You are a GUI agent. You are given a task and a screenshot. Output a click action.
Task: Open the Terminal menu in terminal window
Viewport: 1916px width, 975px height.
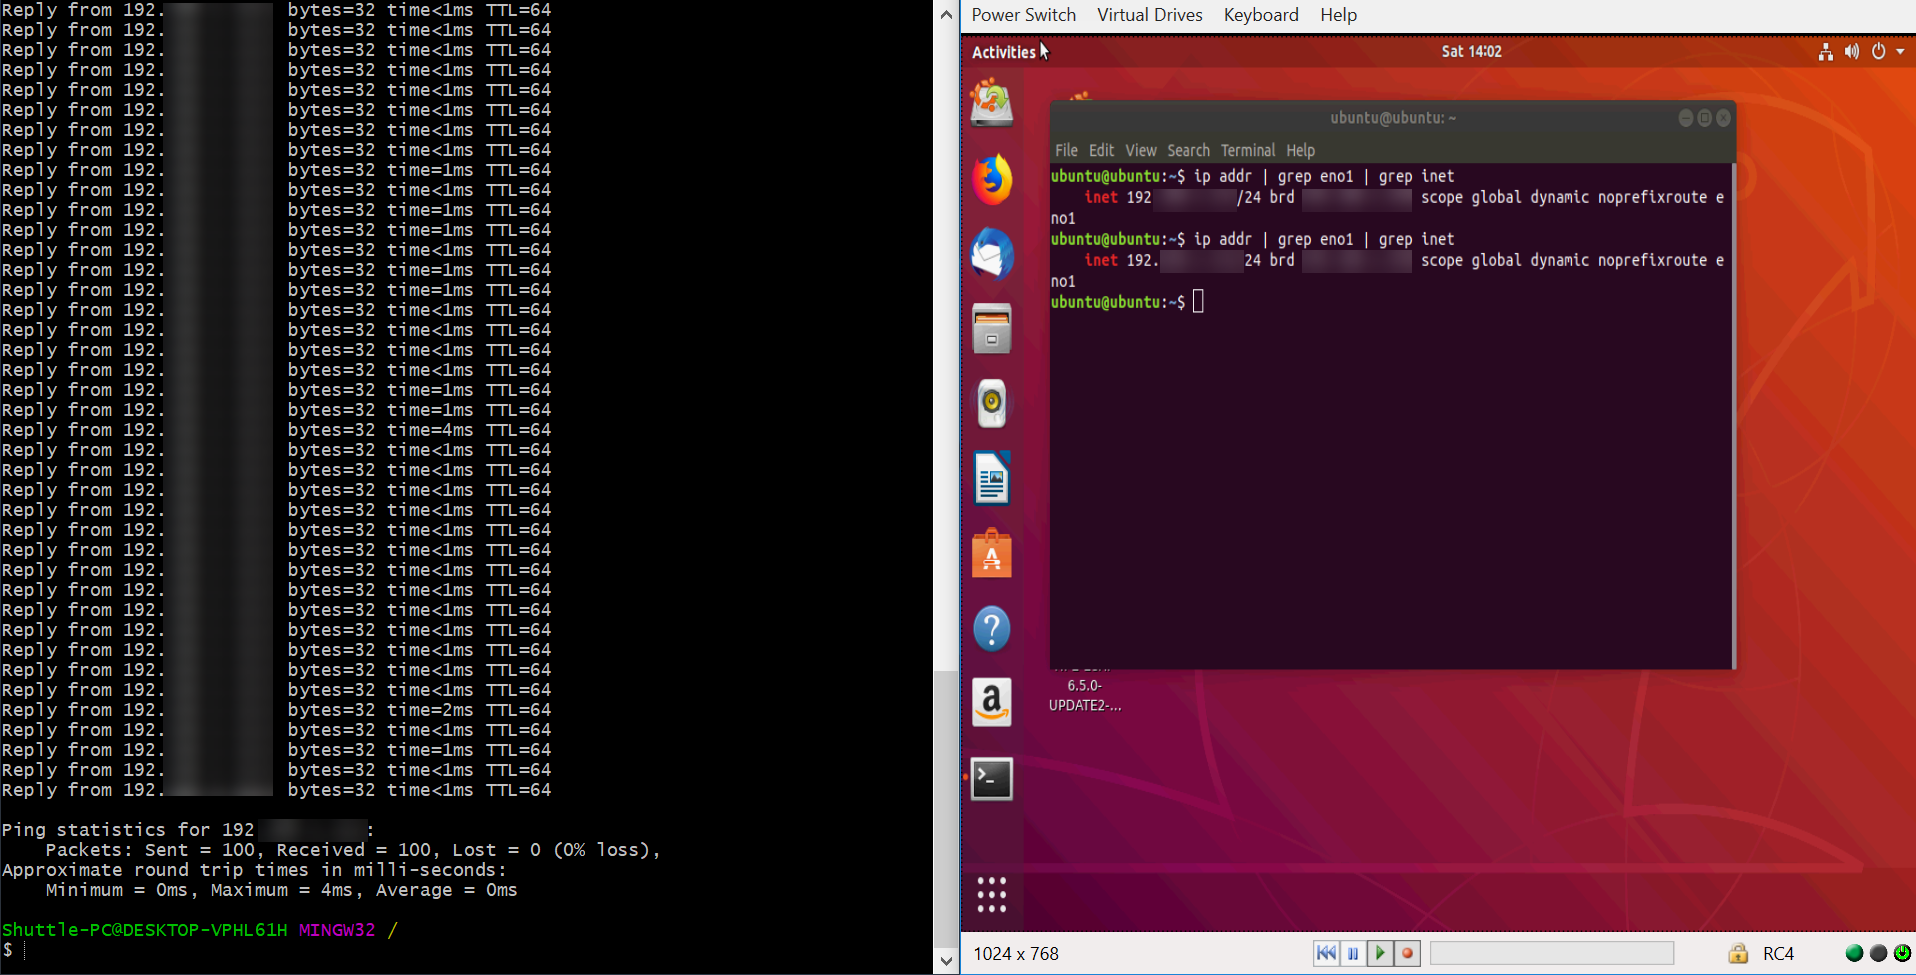[1247, 150]
